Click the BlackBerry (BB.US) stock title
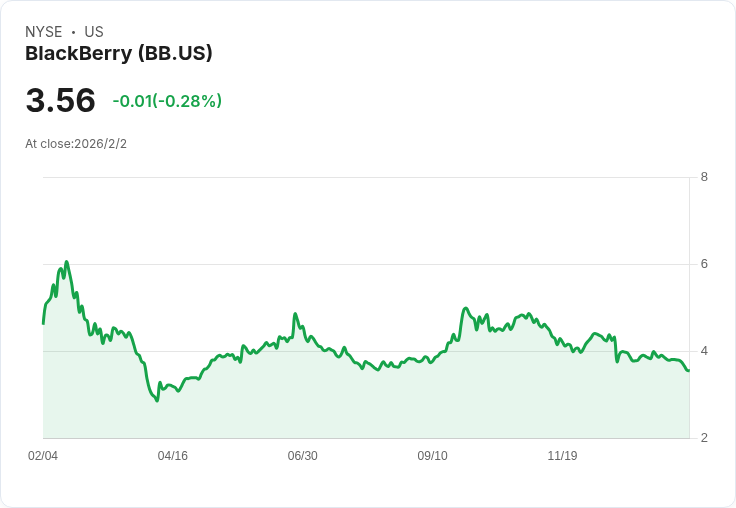Viewport: 736px width, 508px height. pyautogui.click(x=119, y=53)
